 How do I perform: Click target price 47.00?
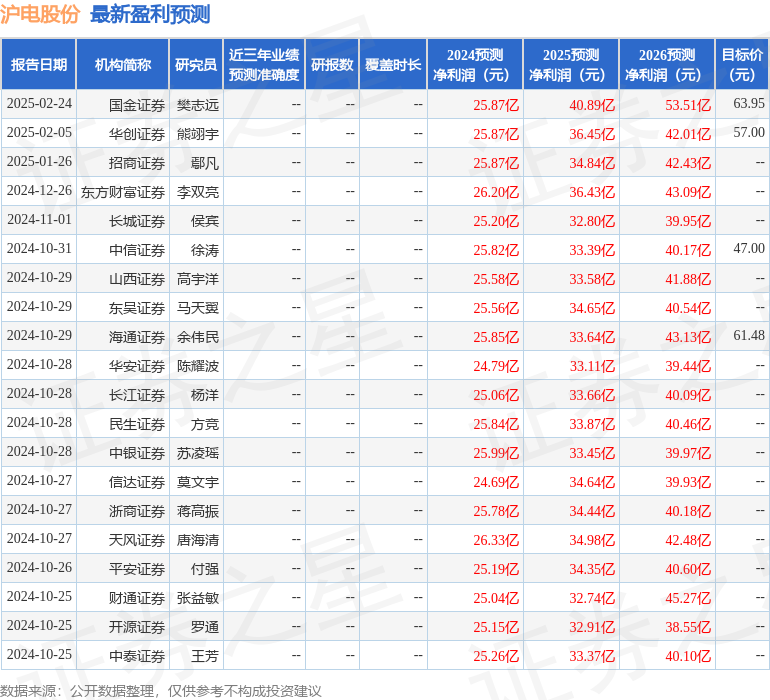pyautogui.click(x=749, y=248)
